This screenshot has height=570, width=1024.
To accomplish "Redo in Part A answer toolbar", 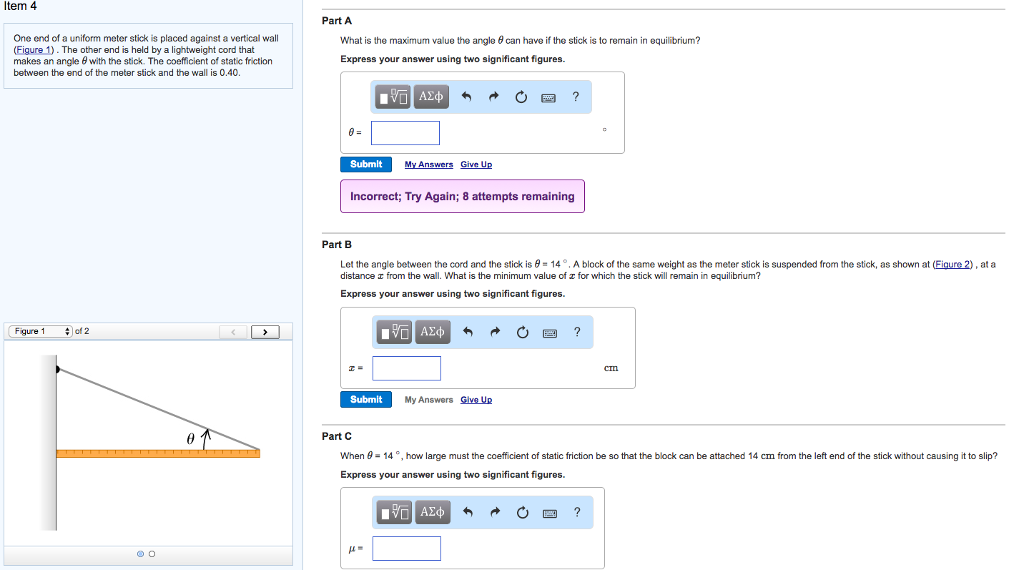I will click(x=494, y=97).
